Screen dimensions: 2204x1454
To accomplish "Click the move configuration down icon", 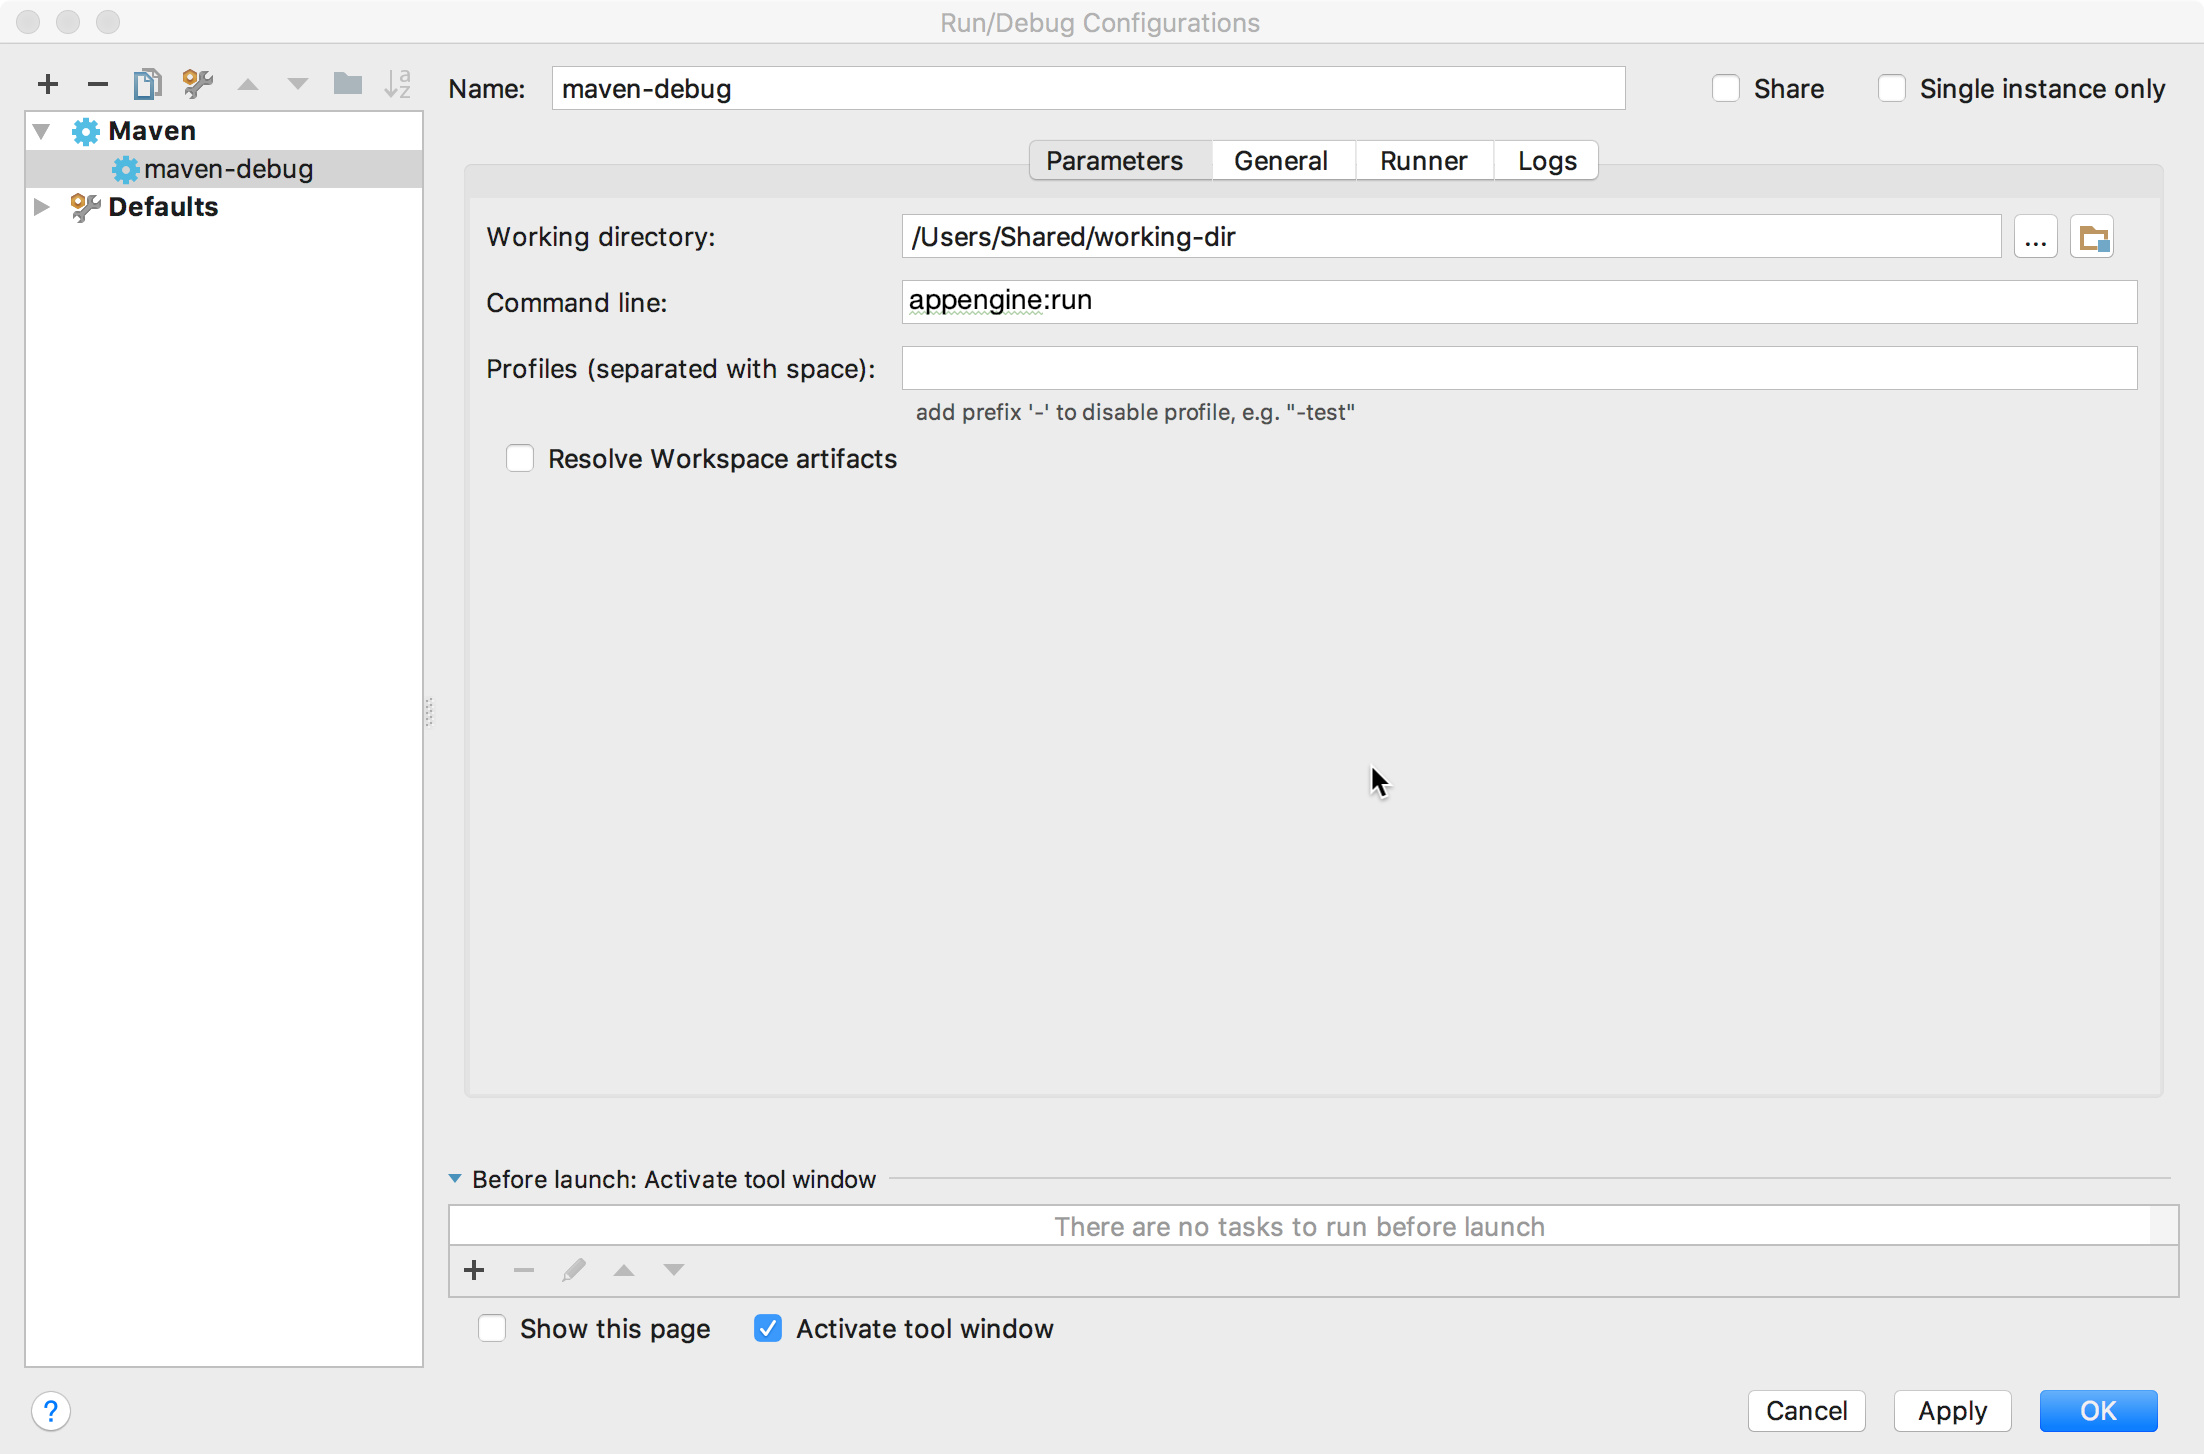I will 297,88.
